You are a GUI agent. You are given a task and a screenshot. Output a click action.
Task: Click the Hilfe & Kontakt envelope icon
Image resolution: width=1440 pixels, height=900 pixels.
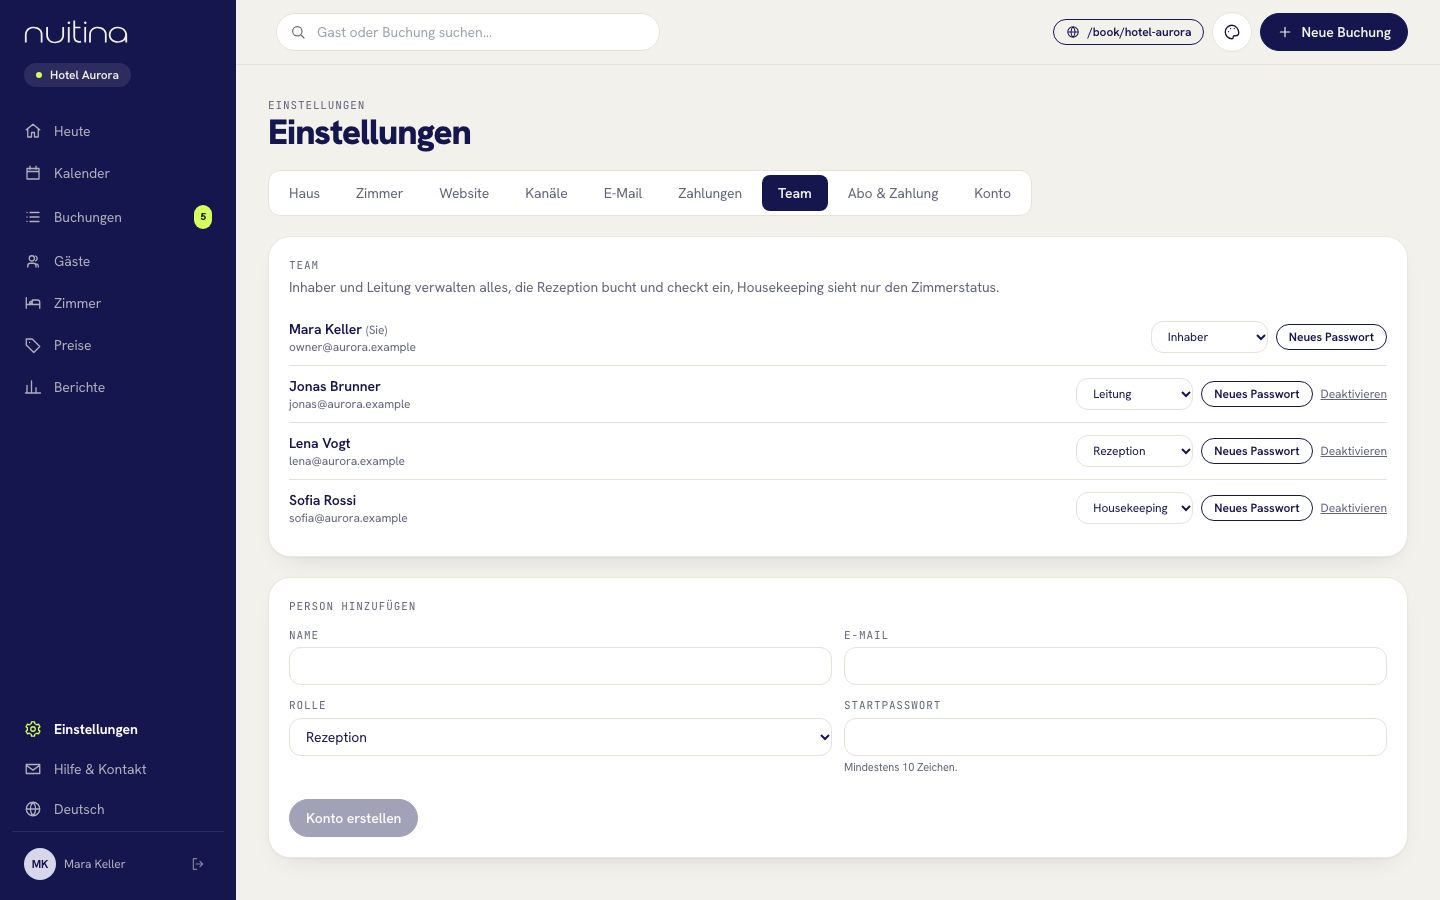(x=33, y=769)
